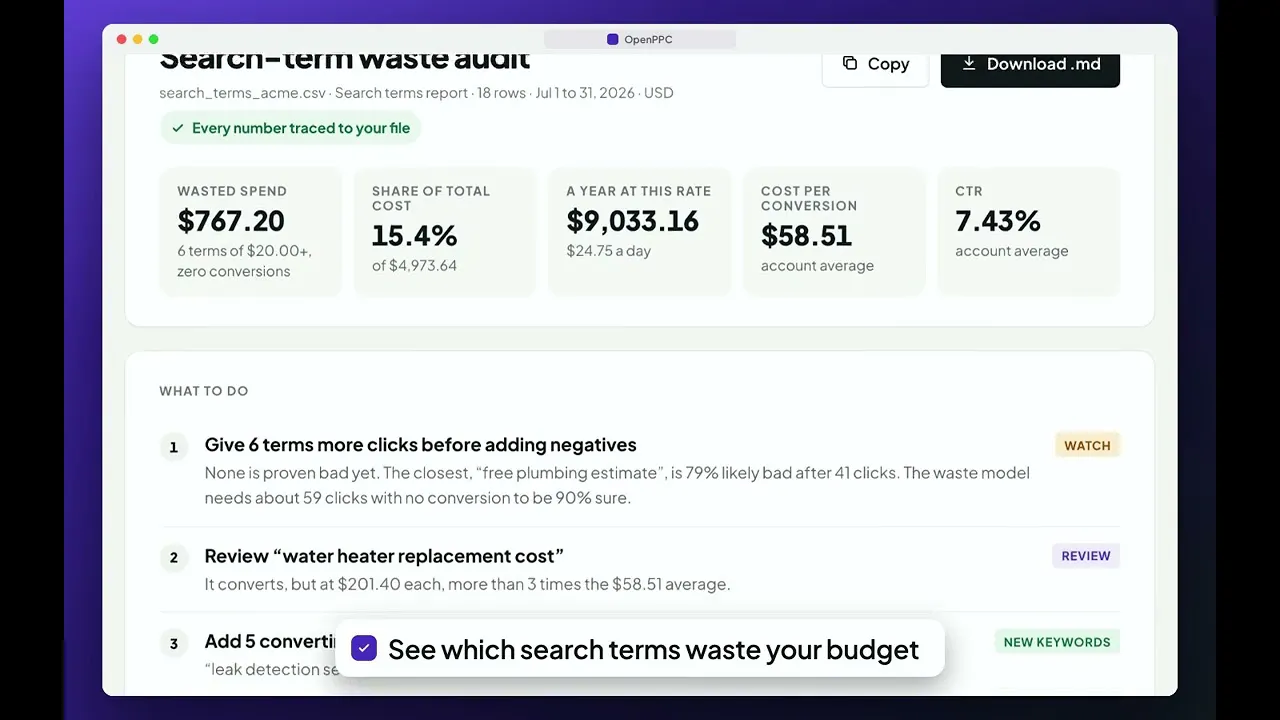The width and height of the screenshot is (1280, 720).
Task: Click the "free plumbing estimate" explanation text
Action: coord(617,485)
